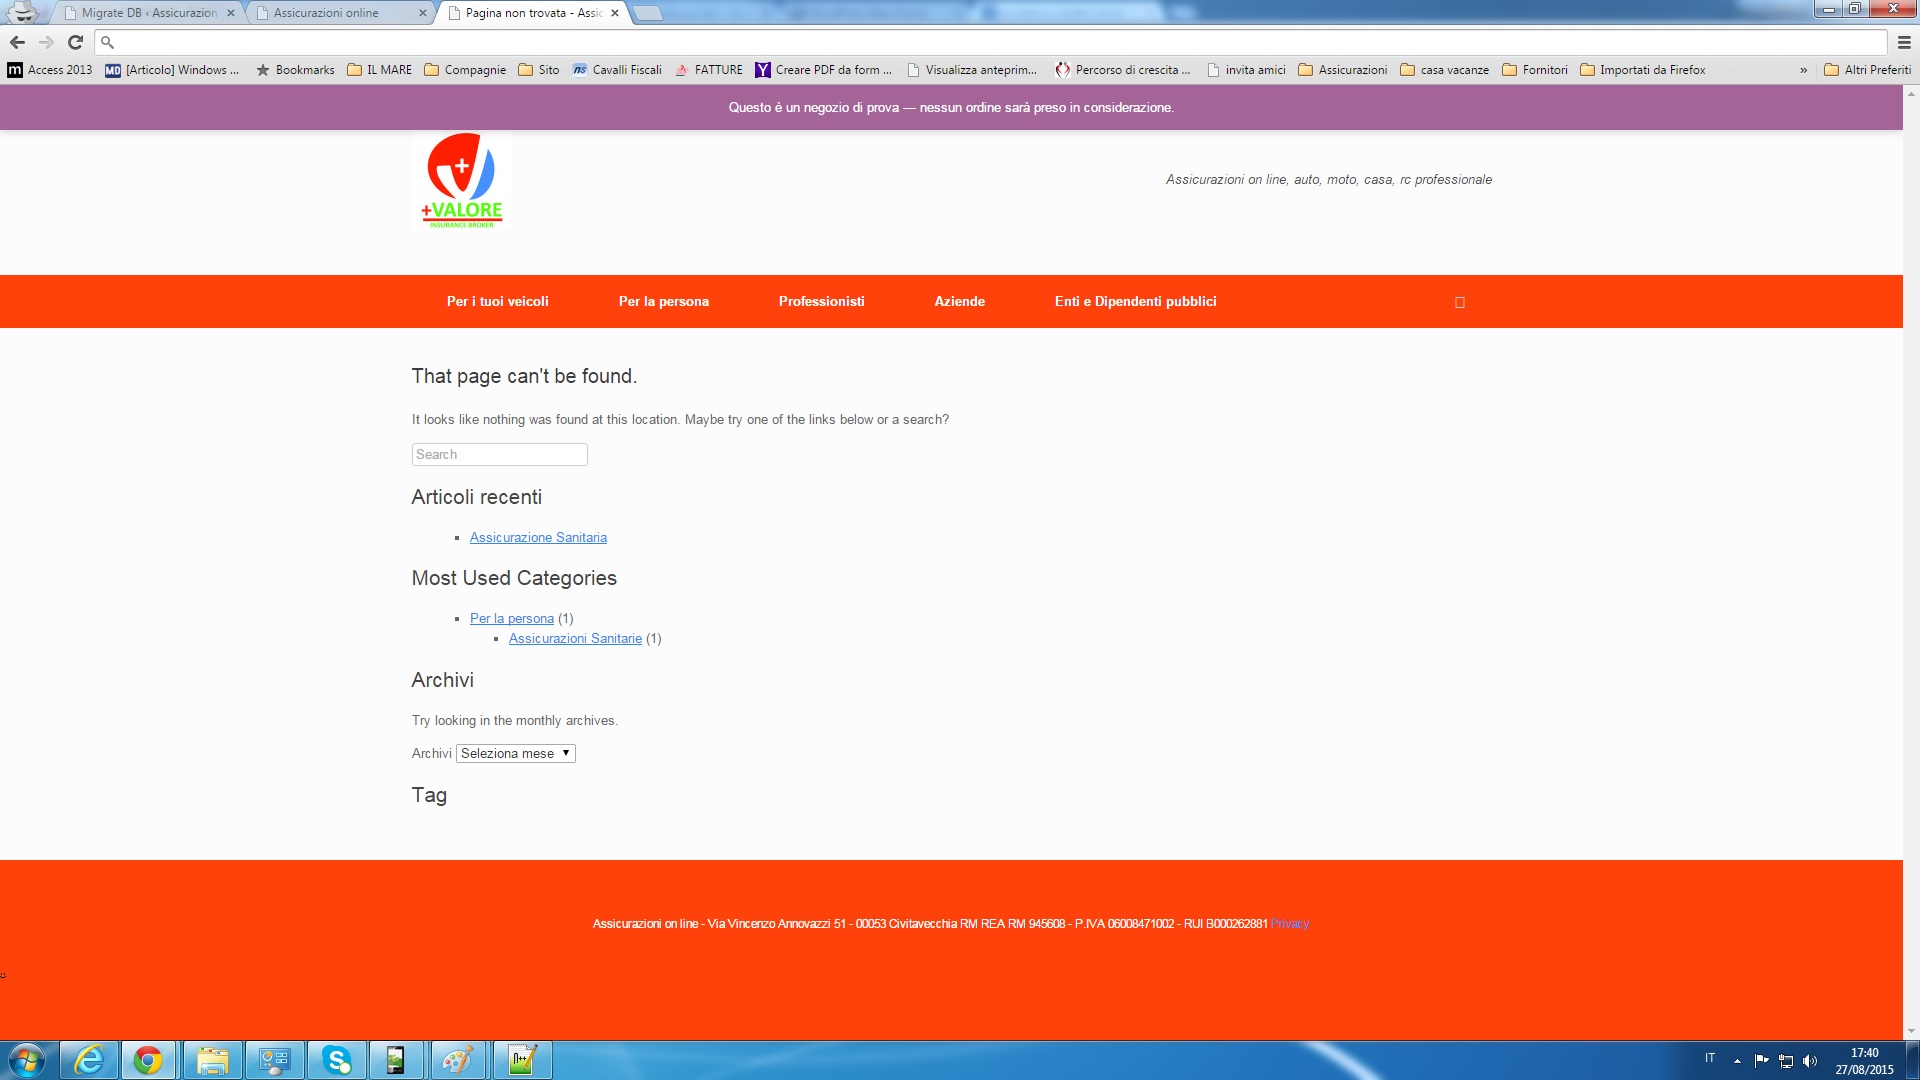Open the Chrome hamburger menu
1920x1080 pixels.
1904,42
